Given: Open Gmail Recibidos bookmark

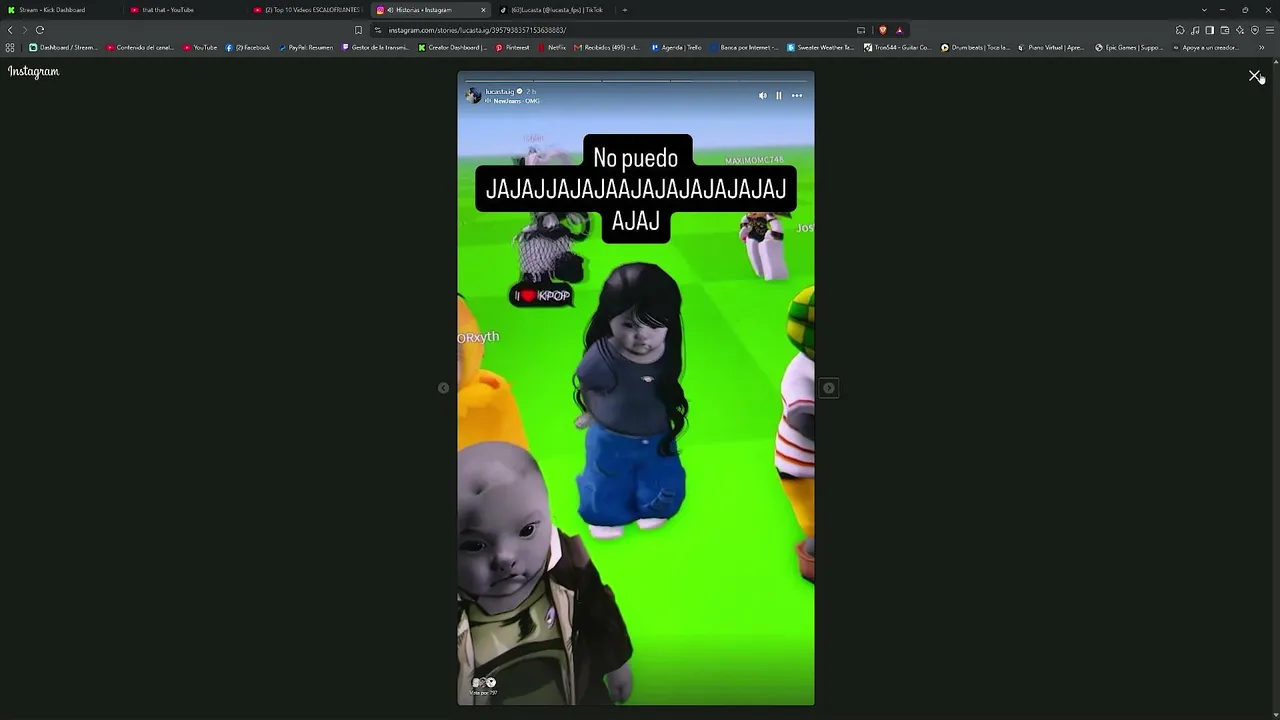Looking at the screenshot, I should coord(606,48).
